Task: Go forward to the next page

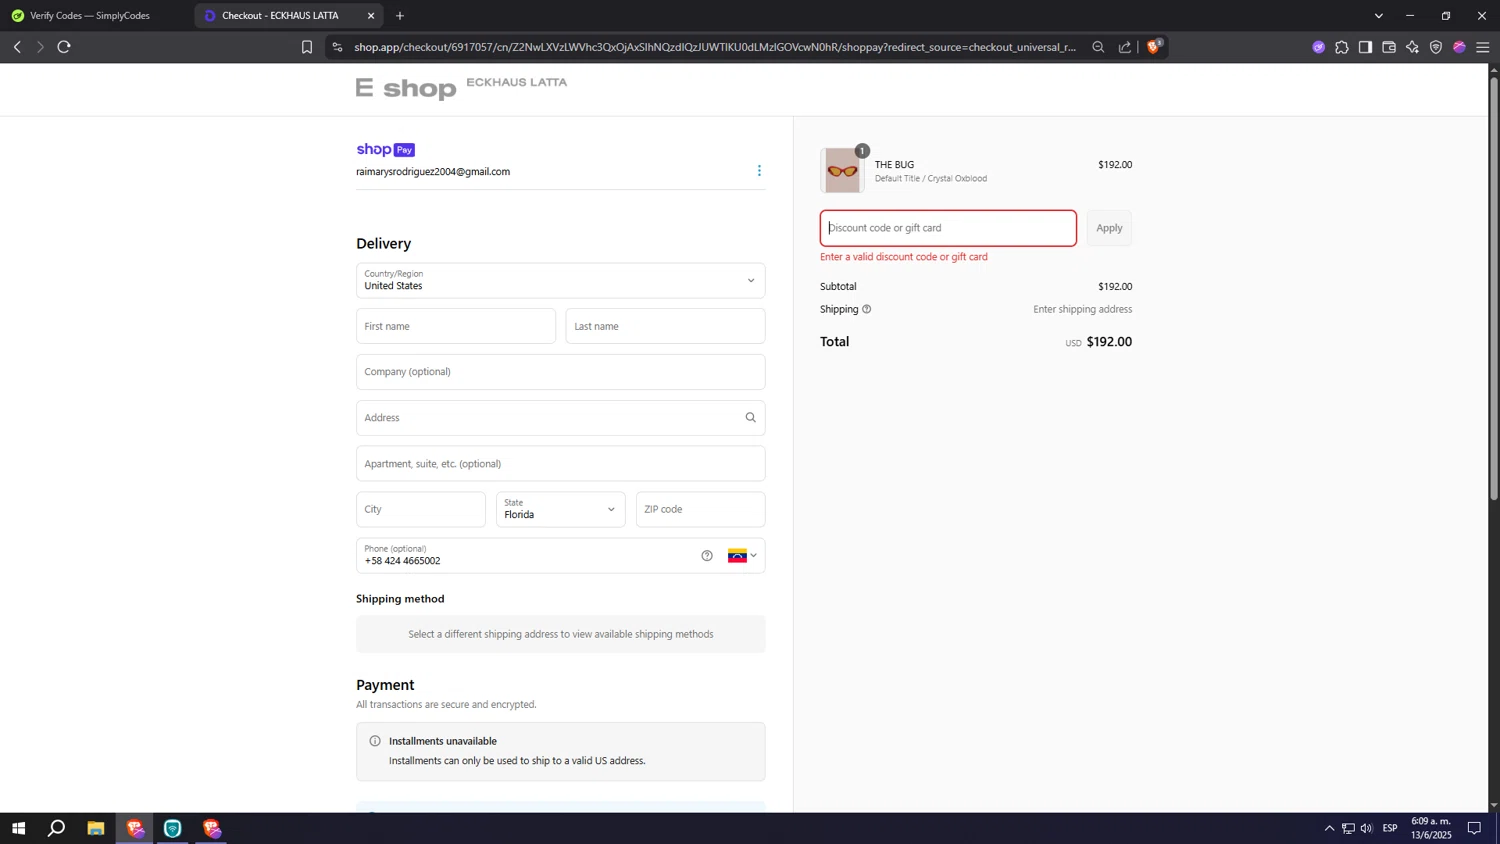Action: (x=40, y=47)
